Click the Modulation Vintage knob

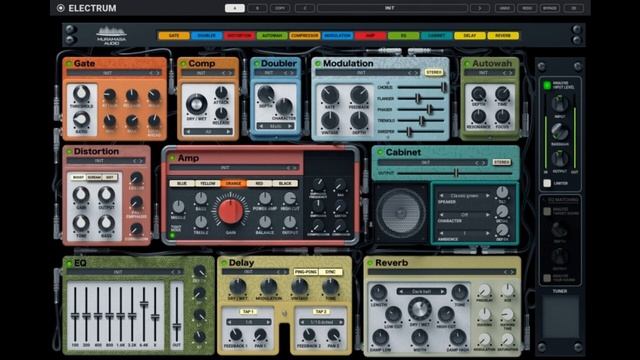329,121
